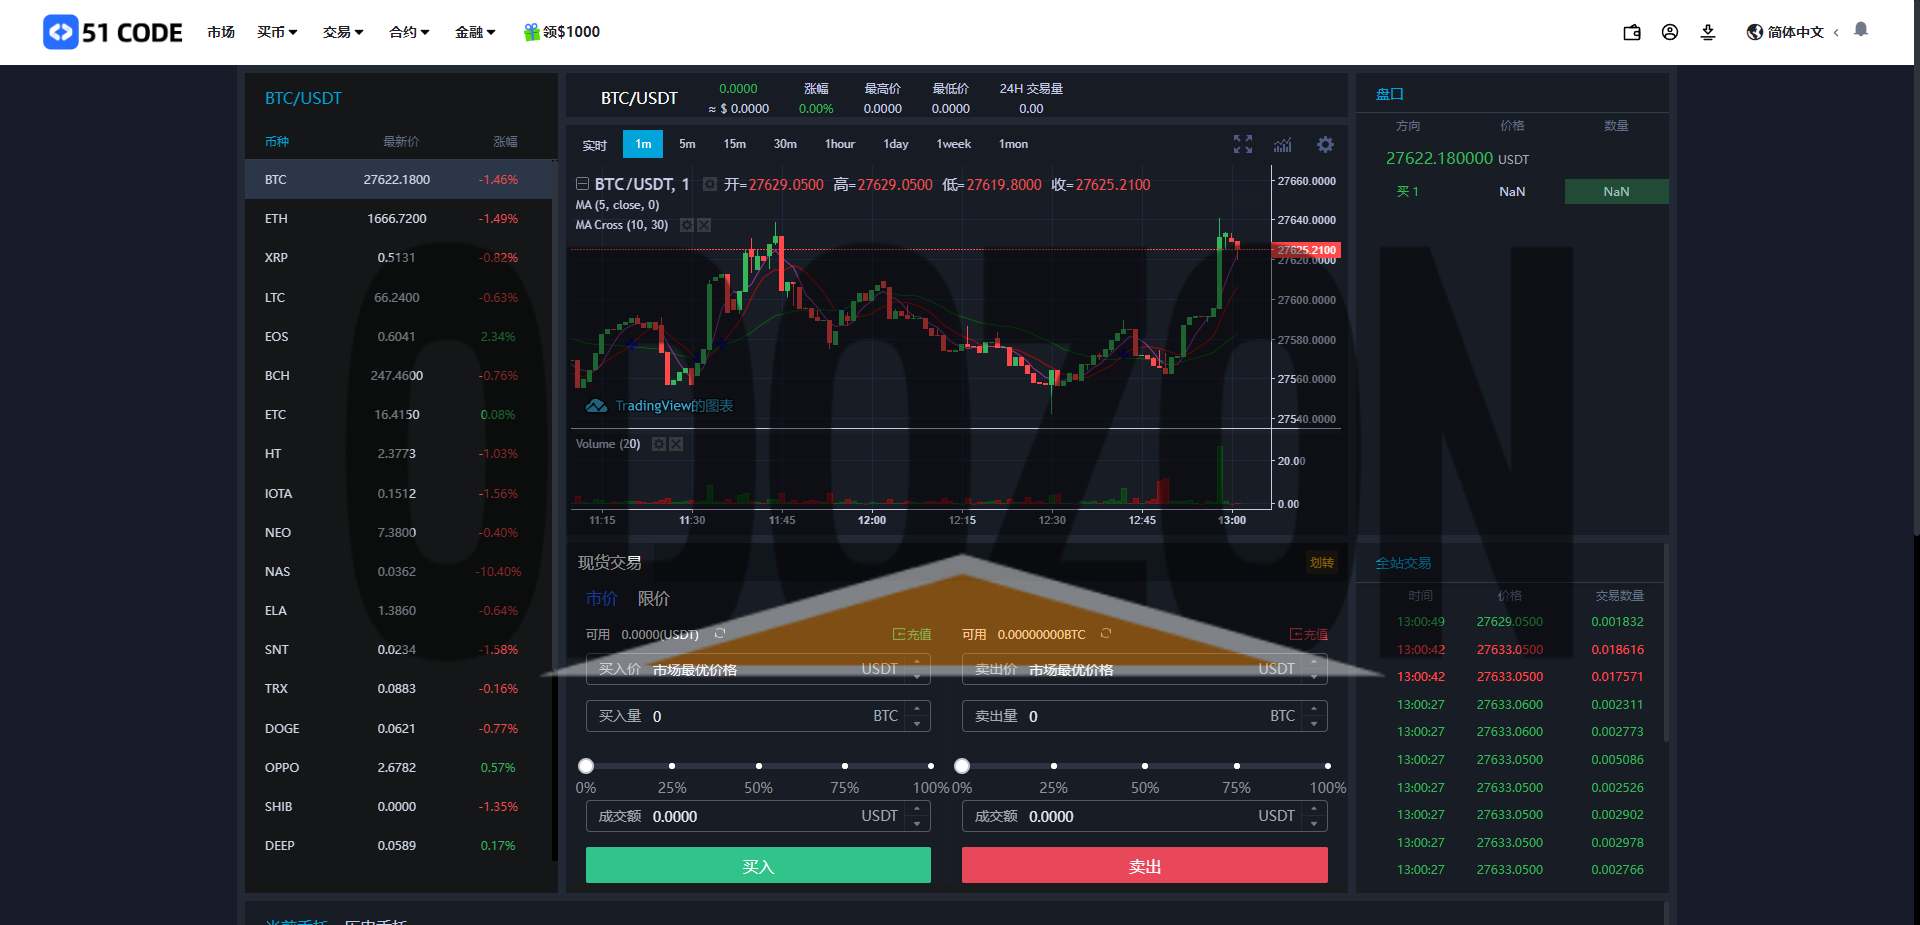1920x925 pixels.
Task: Click the gift icon for 领$1000
Action: tap(532, 32)
